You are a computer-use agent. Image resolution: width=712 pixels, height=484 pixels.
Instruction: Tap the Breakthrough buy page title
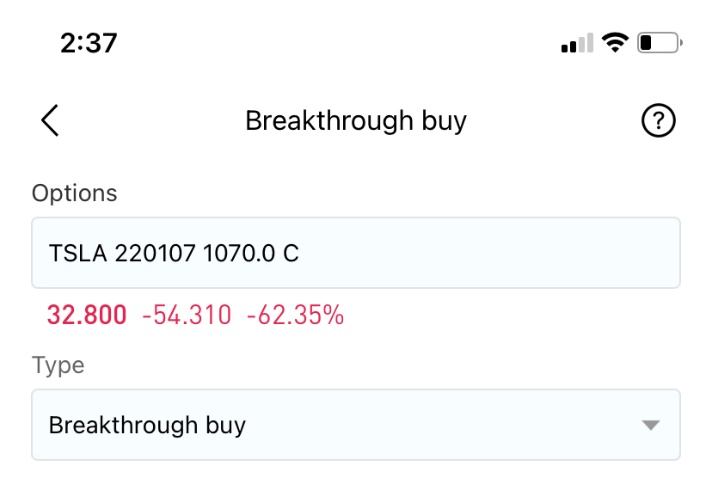coord(356,121)
